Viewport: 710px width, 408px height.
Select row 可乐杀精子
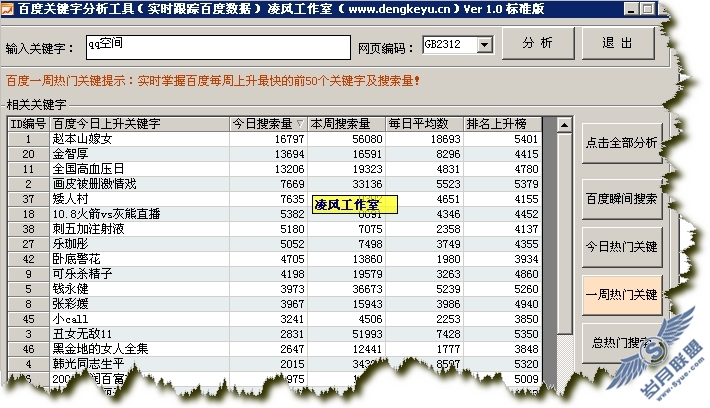275,274
